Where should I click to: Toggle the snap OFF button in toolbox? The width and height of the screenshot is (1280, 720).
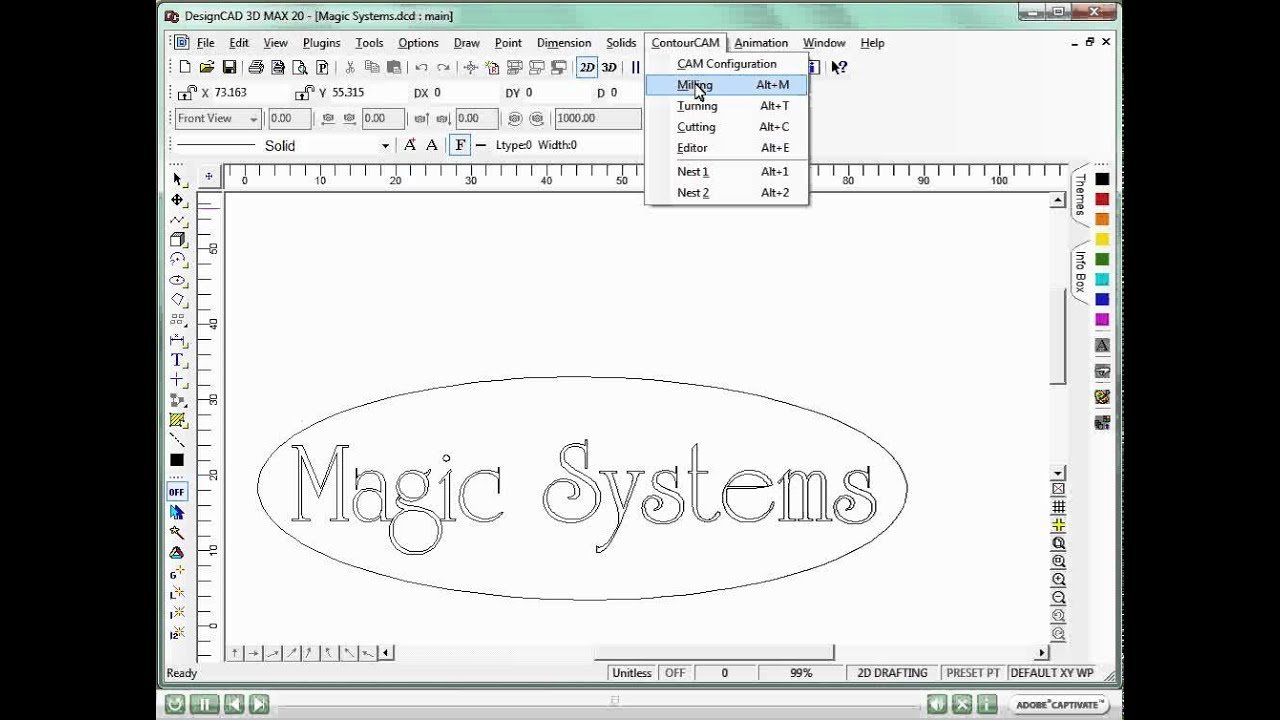pos(177,491)
